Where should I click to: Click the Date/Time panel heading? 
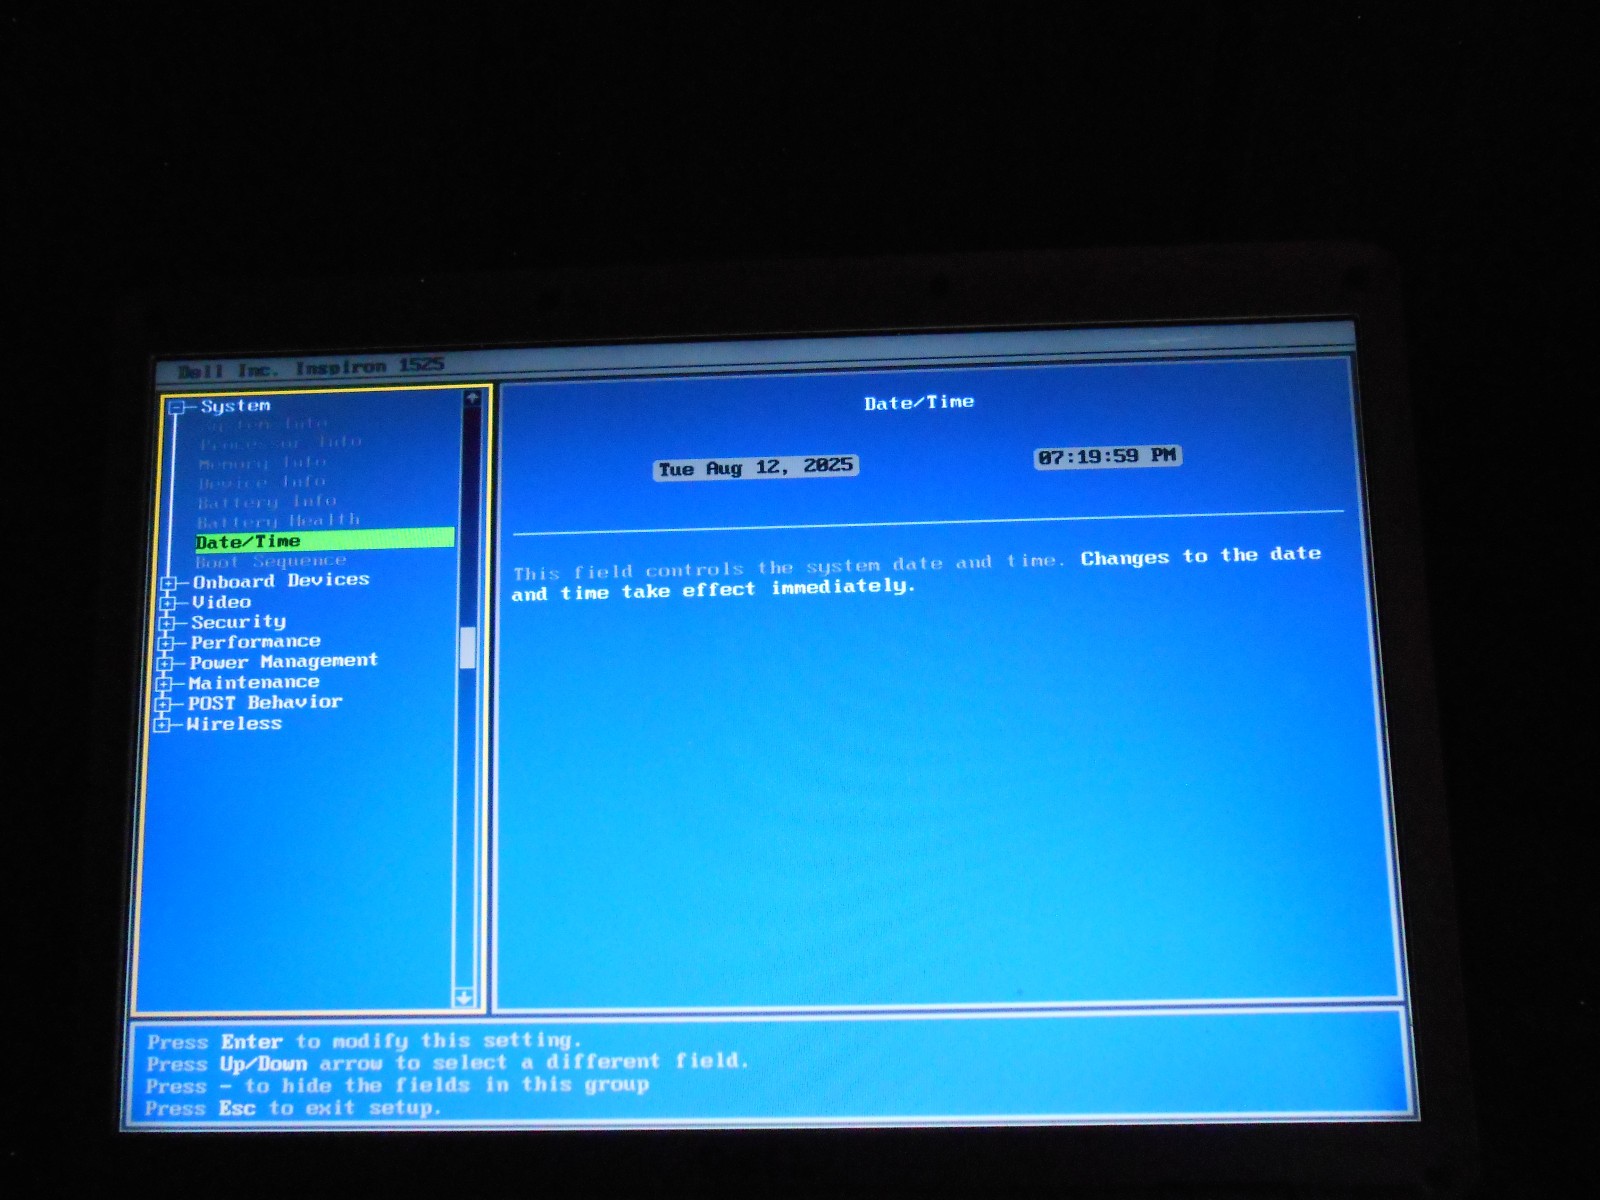click(919, 402)
